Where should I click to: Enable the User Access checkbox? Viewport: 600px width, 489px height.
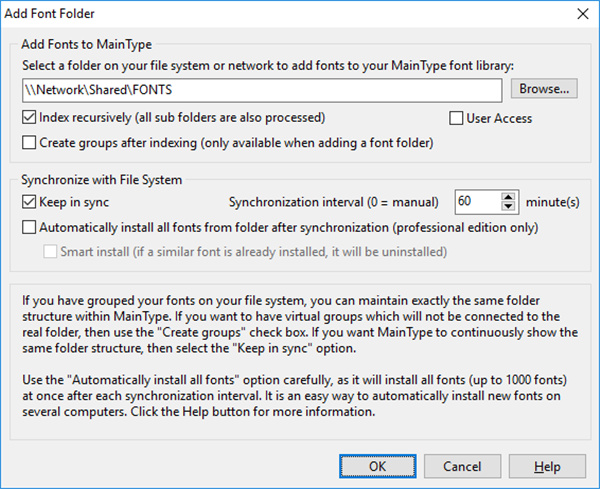pyautogui.click(x=456, y=118)
